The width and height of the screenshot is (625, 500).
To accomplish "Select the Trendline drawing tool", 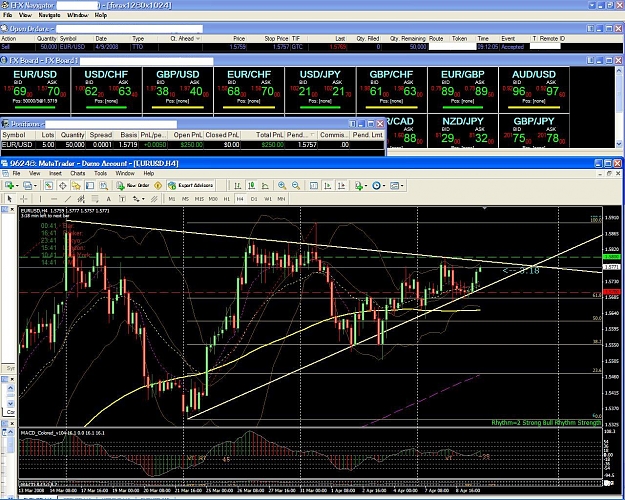I will click(x=68, y=199).
